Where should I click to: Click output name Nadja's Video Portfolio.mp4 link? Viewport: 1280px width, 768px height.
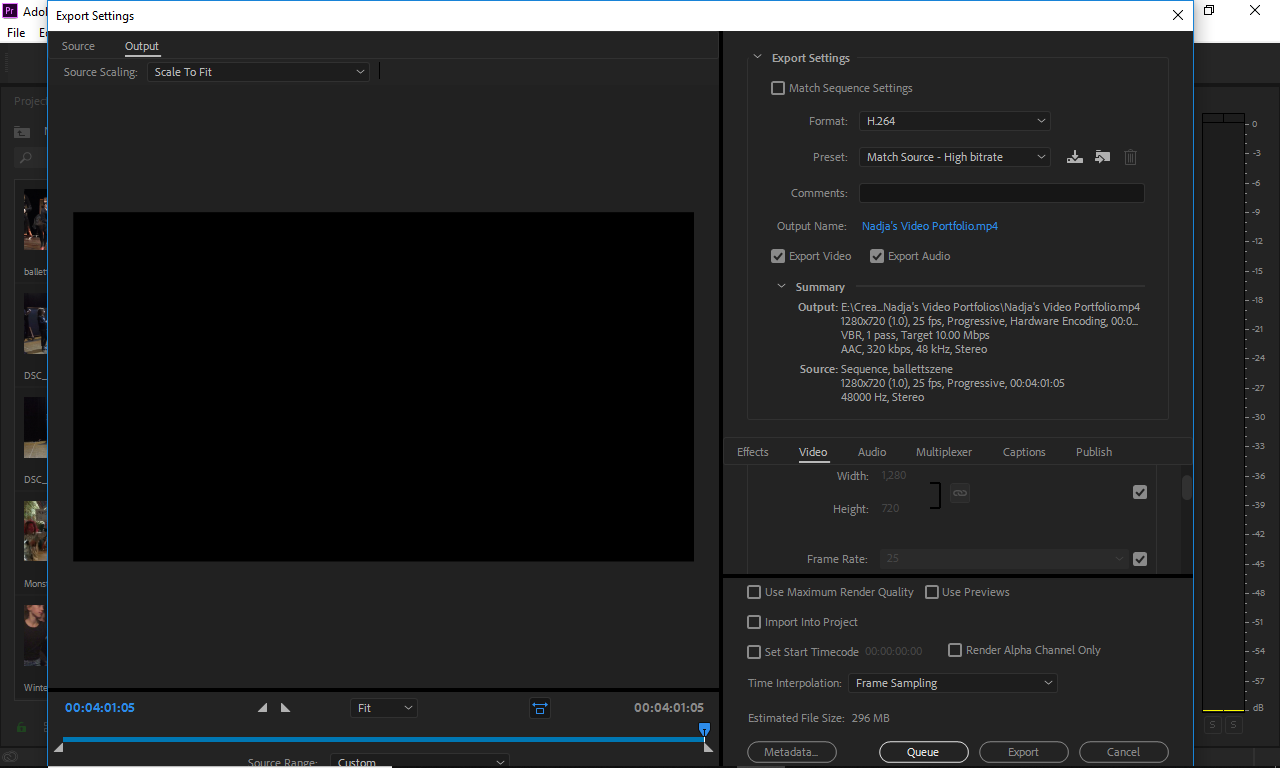pos(930,226)
